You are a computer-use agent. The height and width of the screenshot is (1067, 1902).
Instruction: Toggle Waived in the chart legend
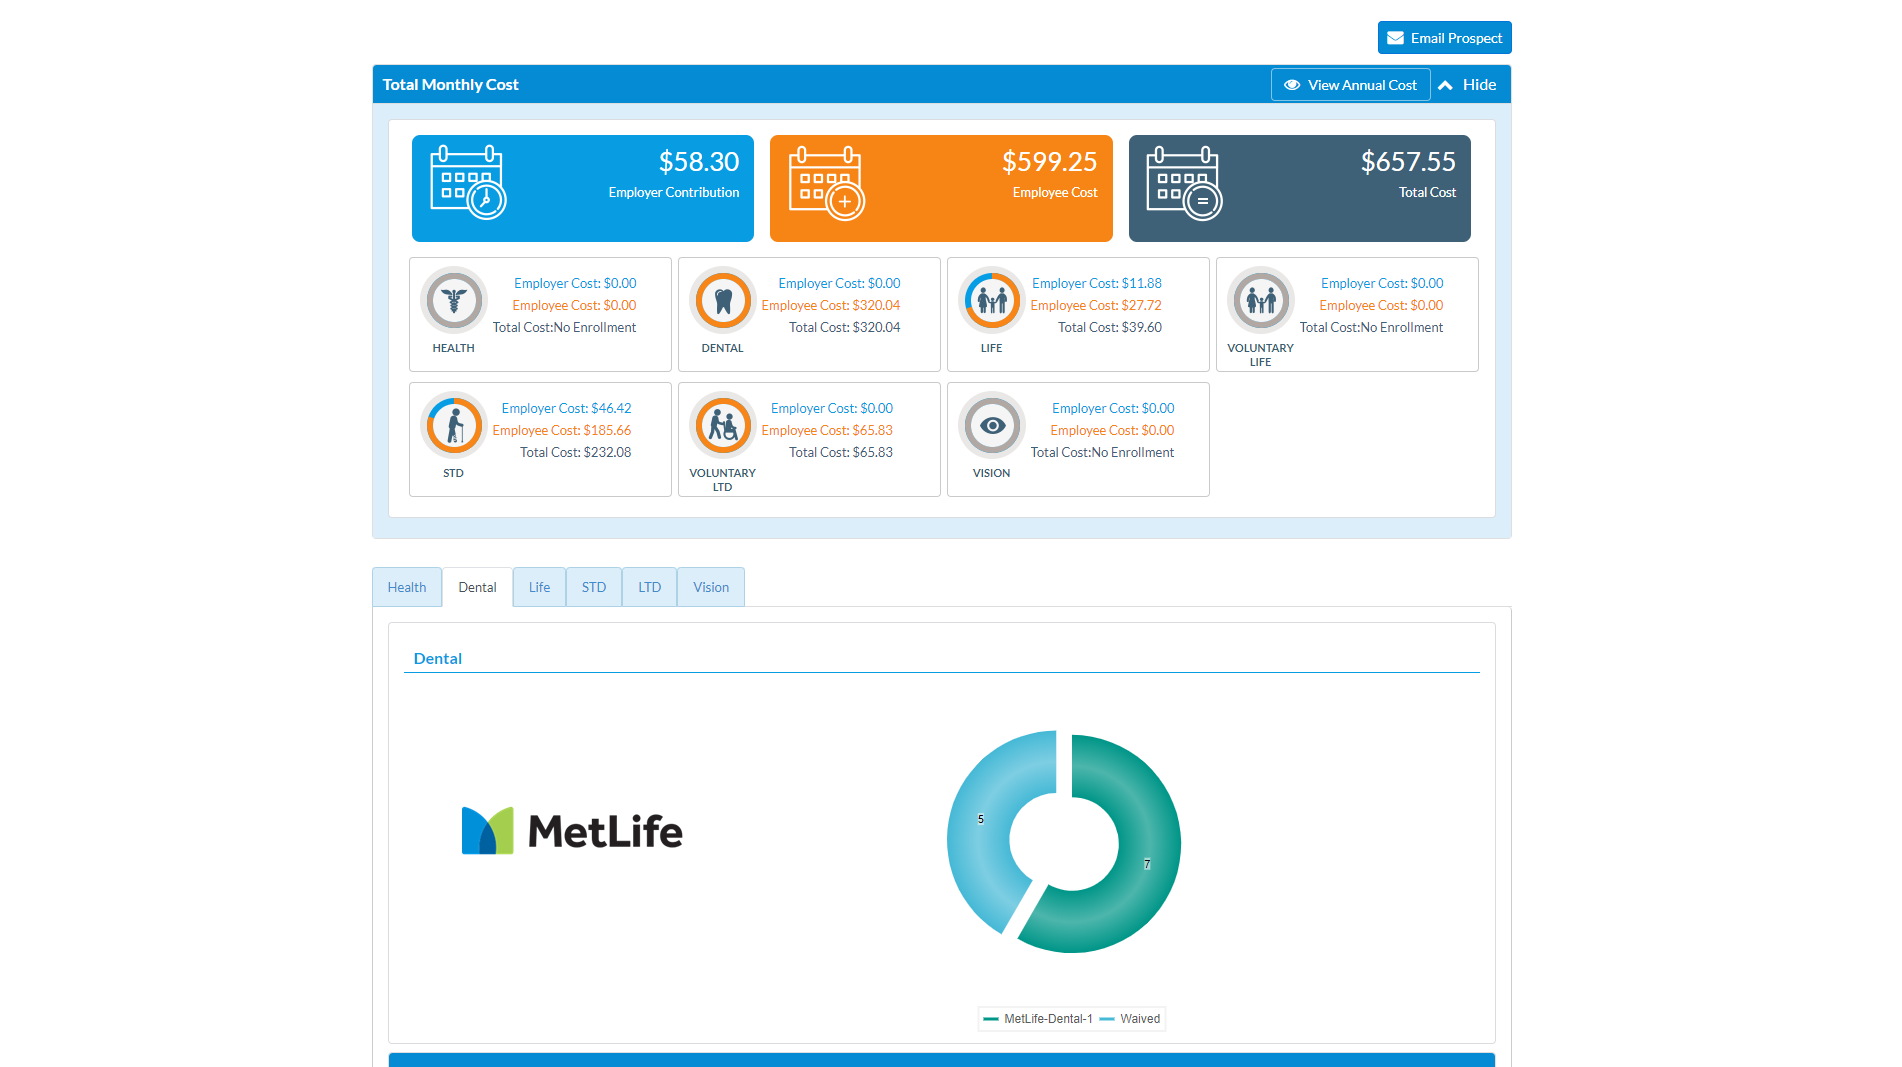pos(1130,1019)
